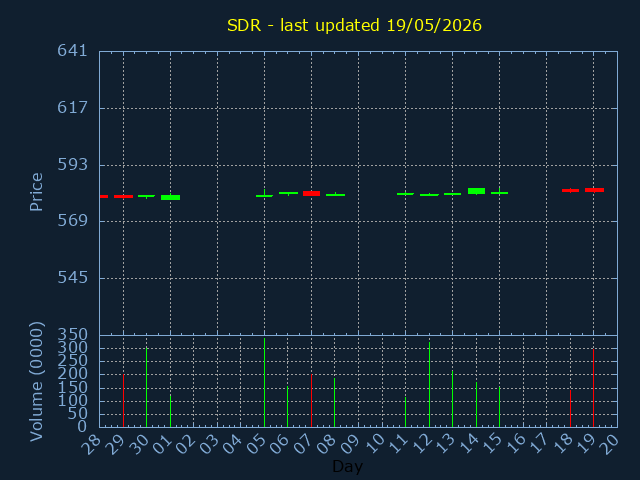Click the Day axis title
This screenshot has width=640, height=480.
point(347,466)
